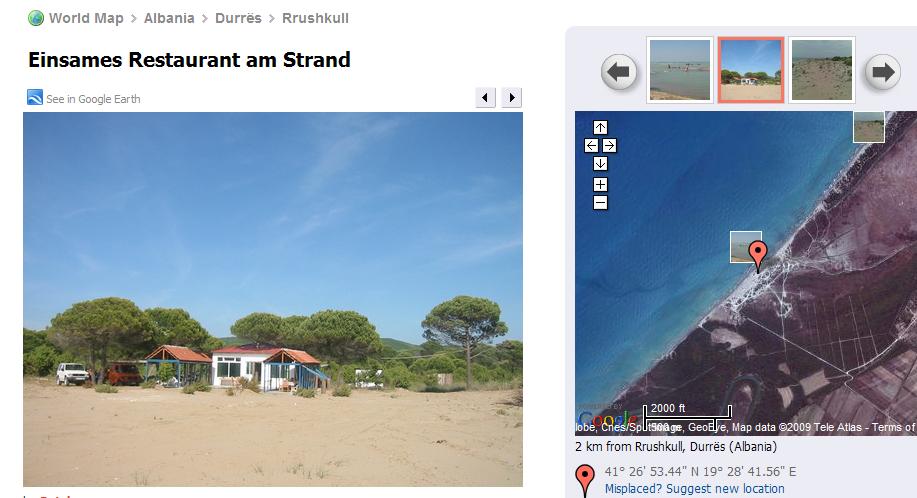Click the large round right arrow in carousel
Image resolution: width=917 pixels, height=498 pixels.
tap(882, 72)
